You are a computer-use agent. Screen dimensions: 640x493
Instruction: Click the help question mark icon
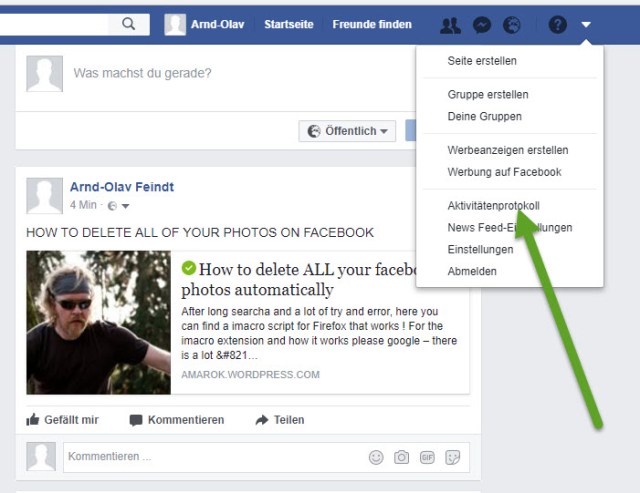click(x=558, y=25)
